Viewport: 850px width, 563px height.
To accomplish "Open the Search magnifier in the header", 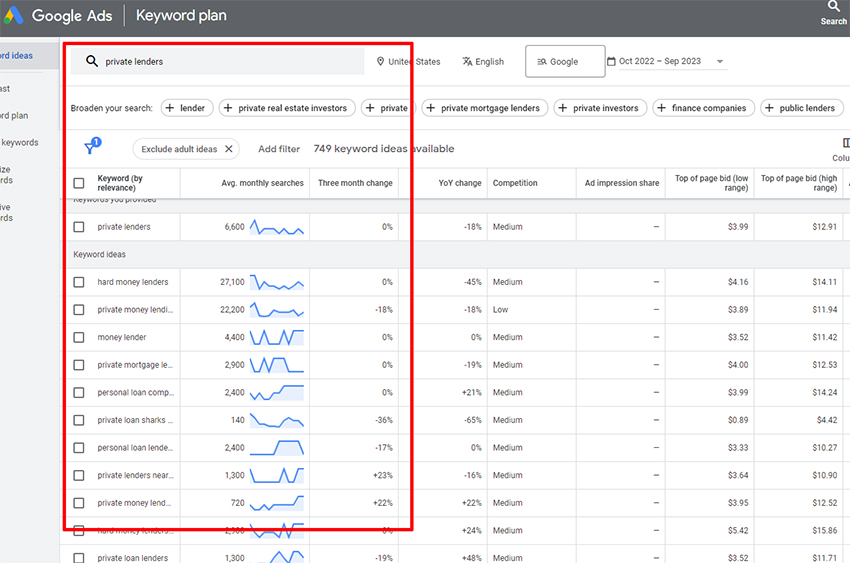I will point(833,7).
